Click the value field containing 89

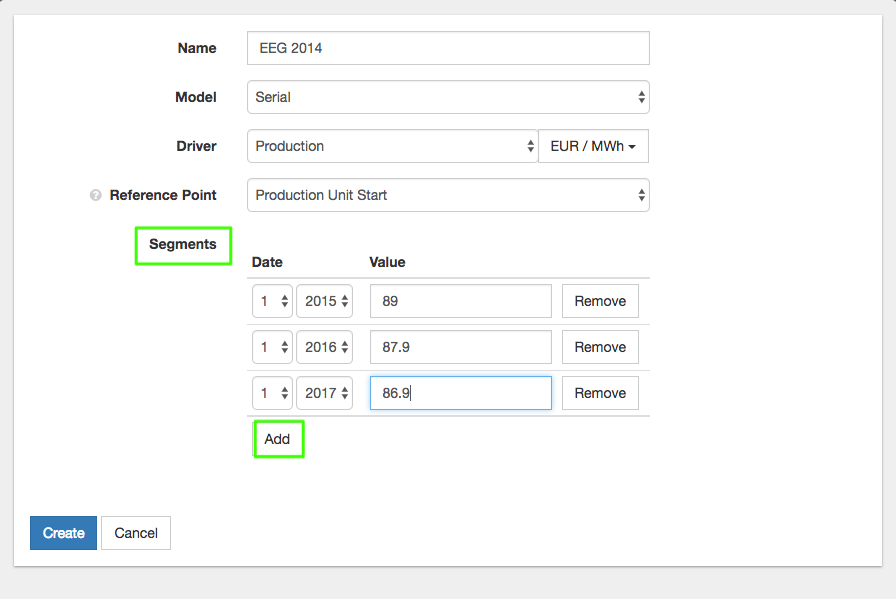pyautogui.click(x=460, y=301)
